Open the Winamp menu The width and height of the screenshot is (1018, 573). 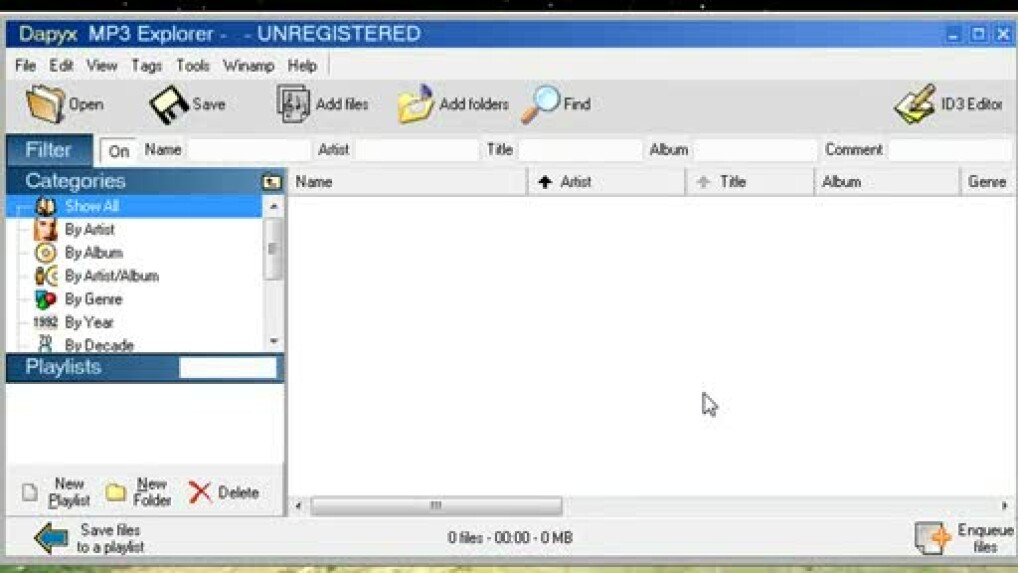coord(248,65)
